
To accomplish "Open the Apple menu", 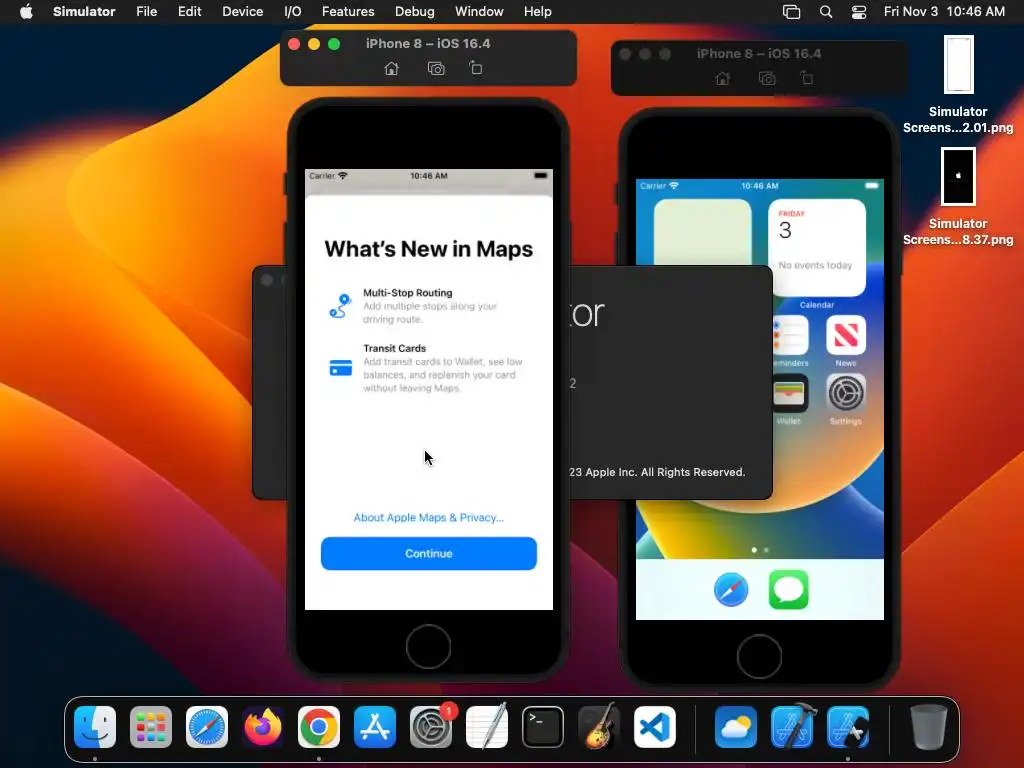I will 26,11.
